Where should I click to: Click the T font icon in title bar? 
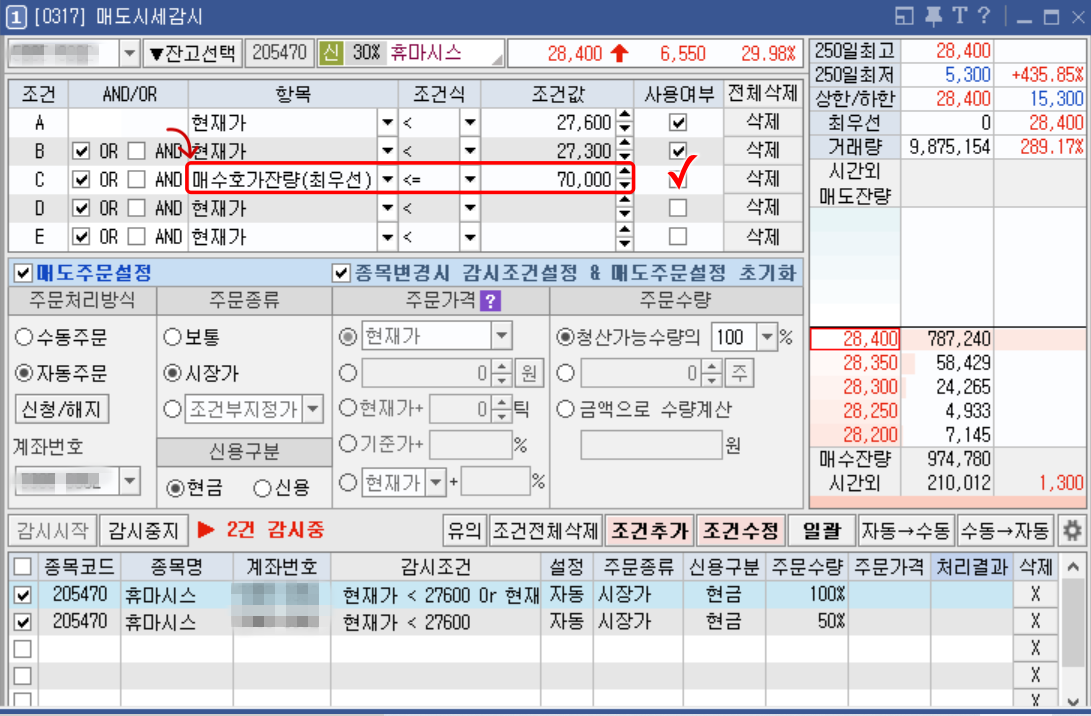959,15
